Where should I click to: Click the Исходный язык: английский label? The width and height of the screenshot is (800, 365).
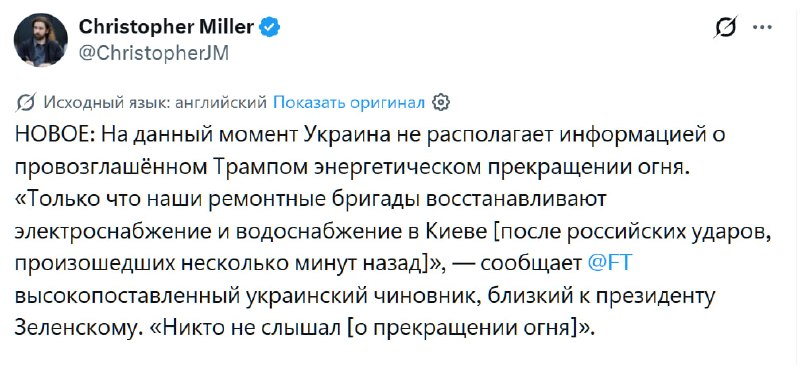tap(154, 103)
